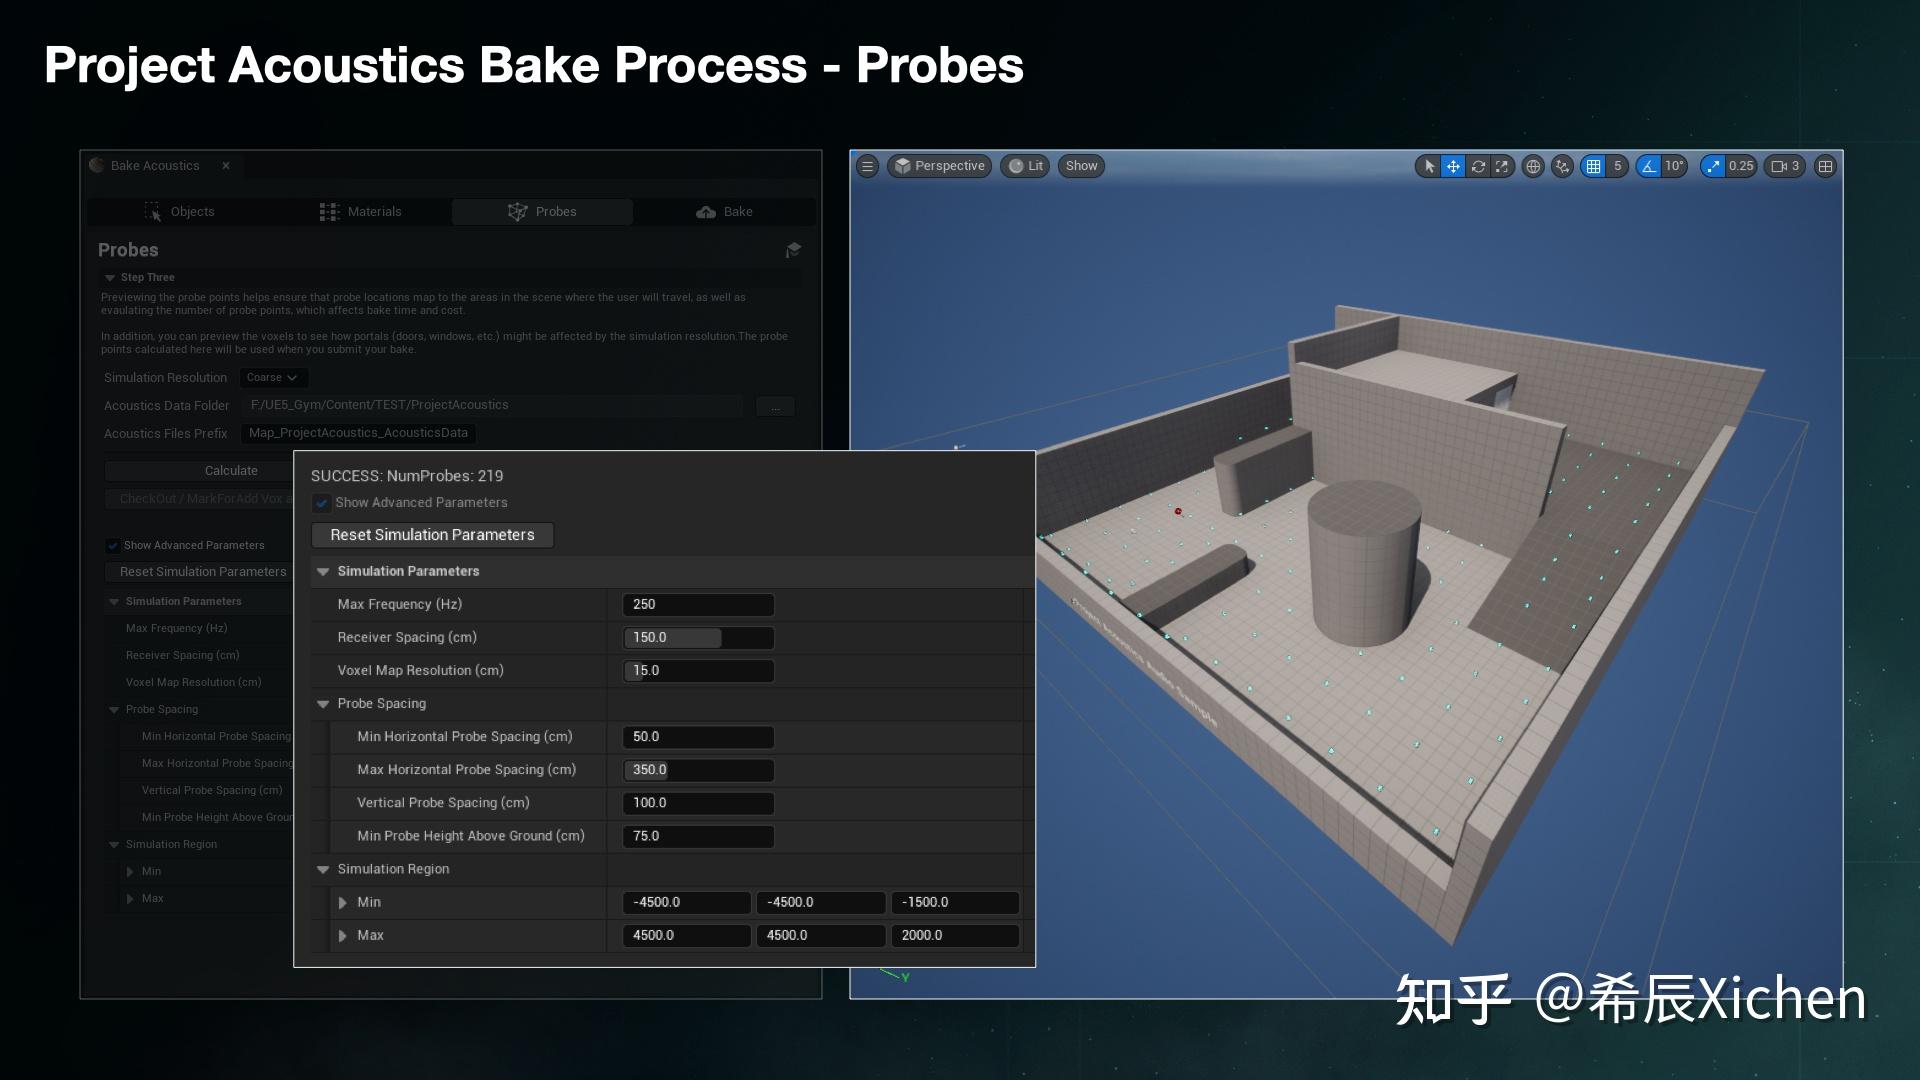Select the Scale tool in the viewport toolbar
Viewport: 1920px width, 1080px height.
1502,166
